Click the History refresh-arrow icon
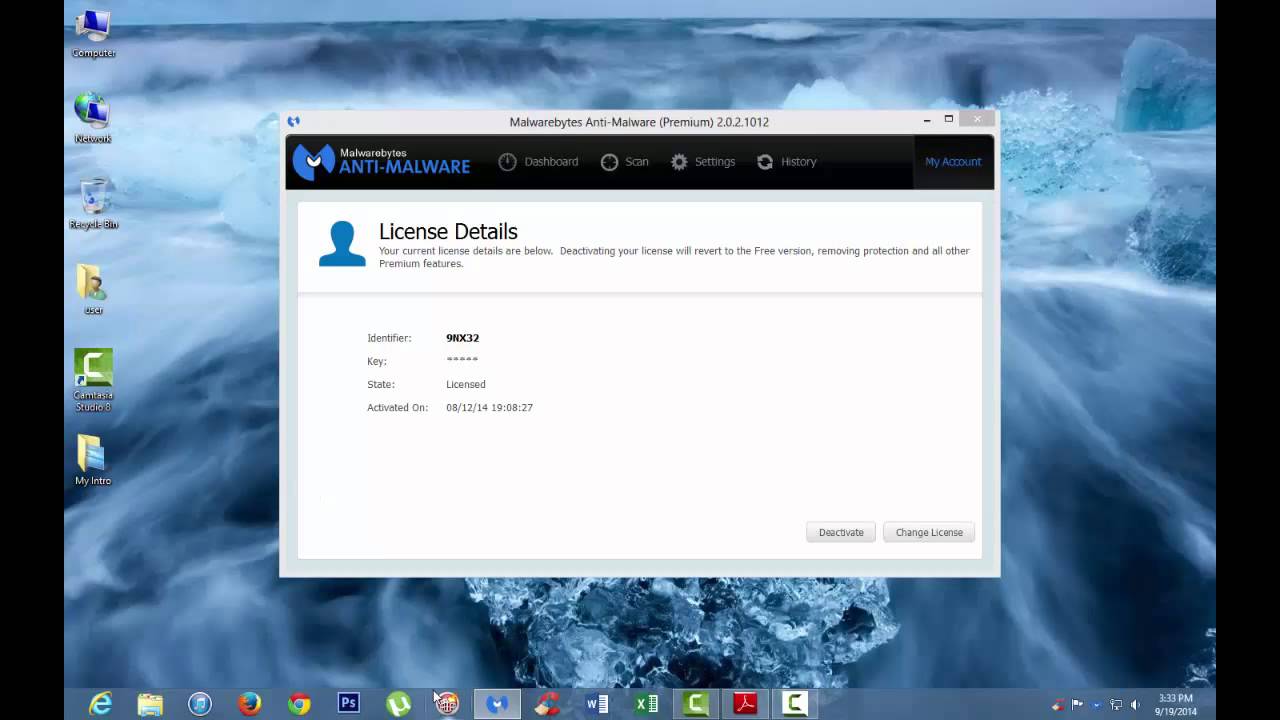Image resolution: width=1280 pixels, height=720 pixels. pos(765,162)
